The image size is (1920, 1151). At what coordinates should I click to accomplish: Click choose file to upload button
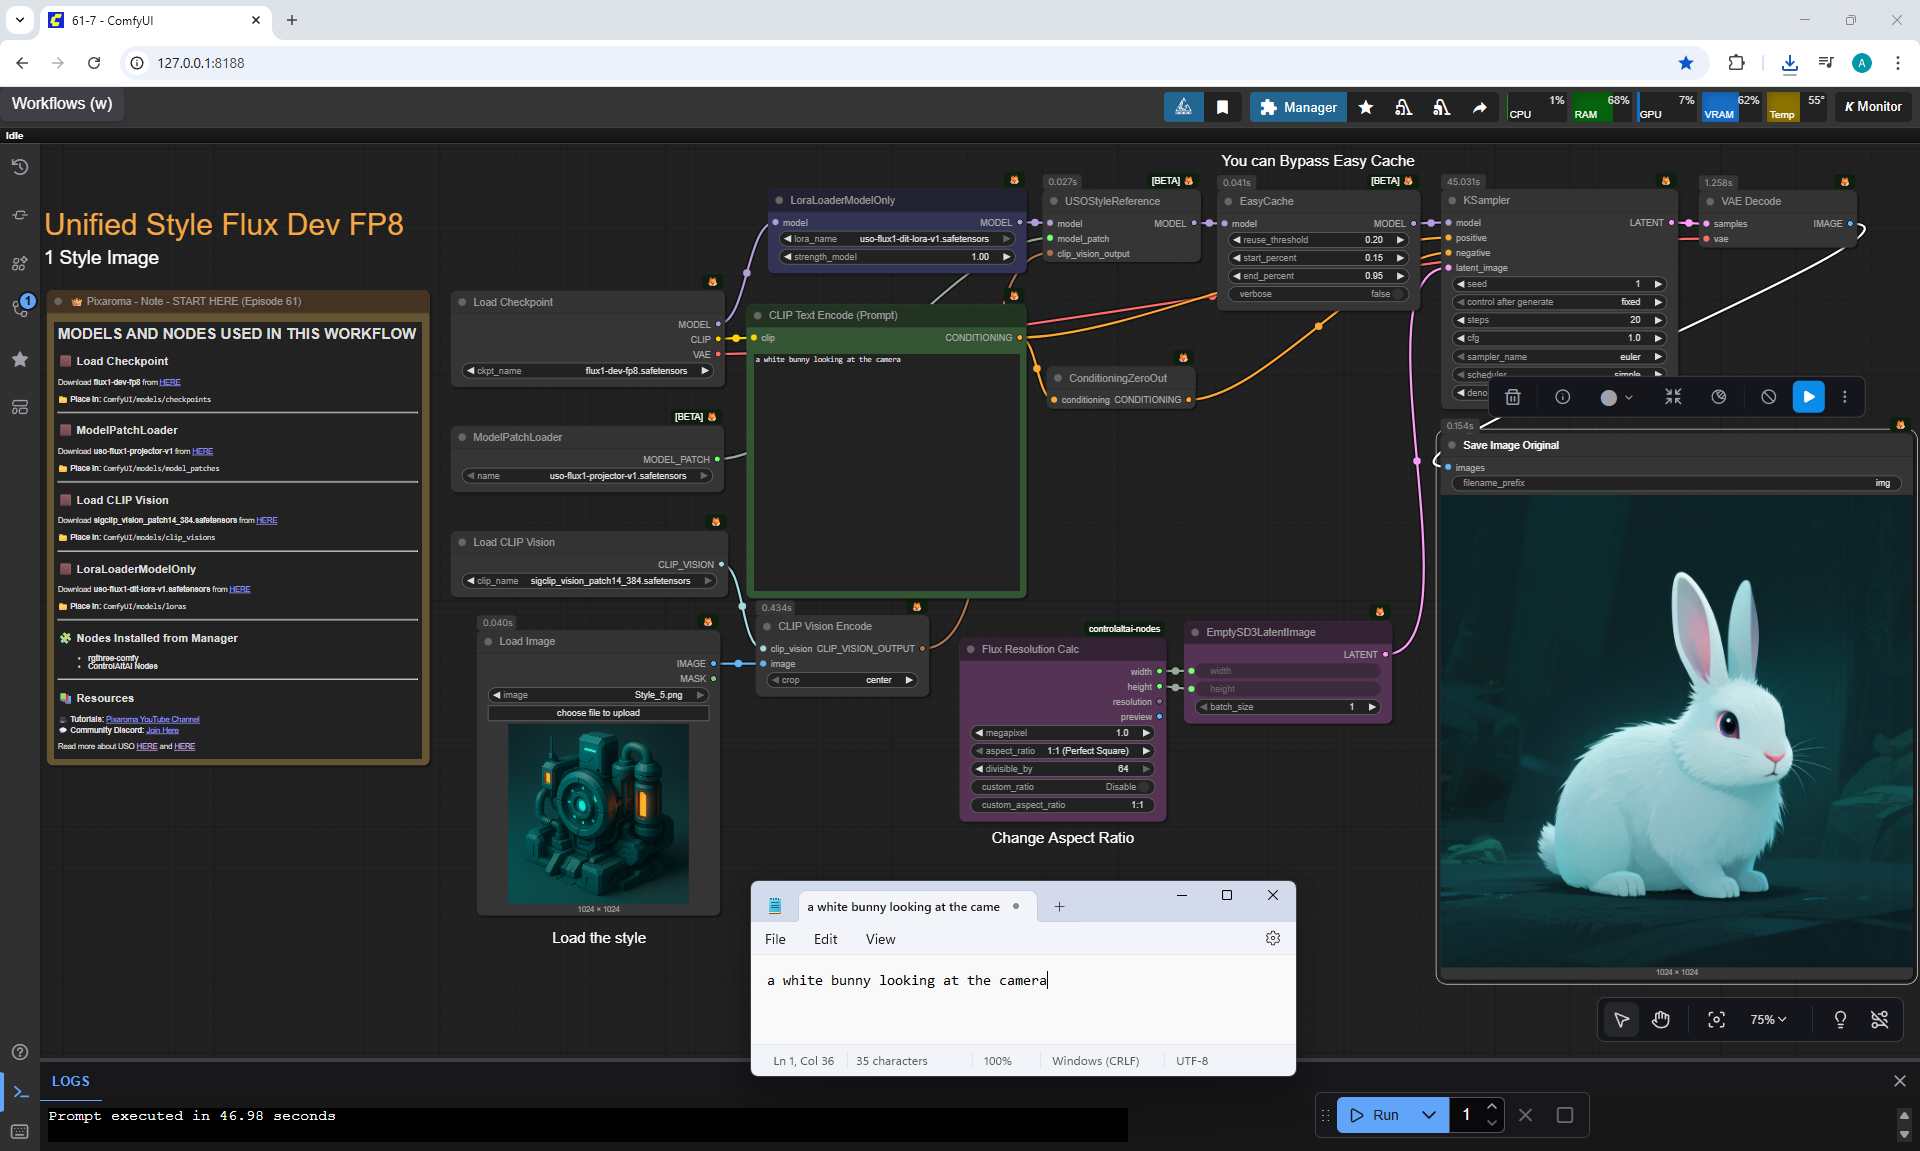598,713
